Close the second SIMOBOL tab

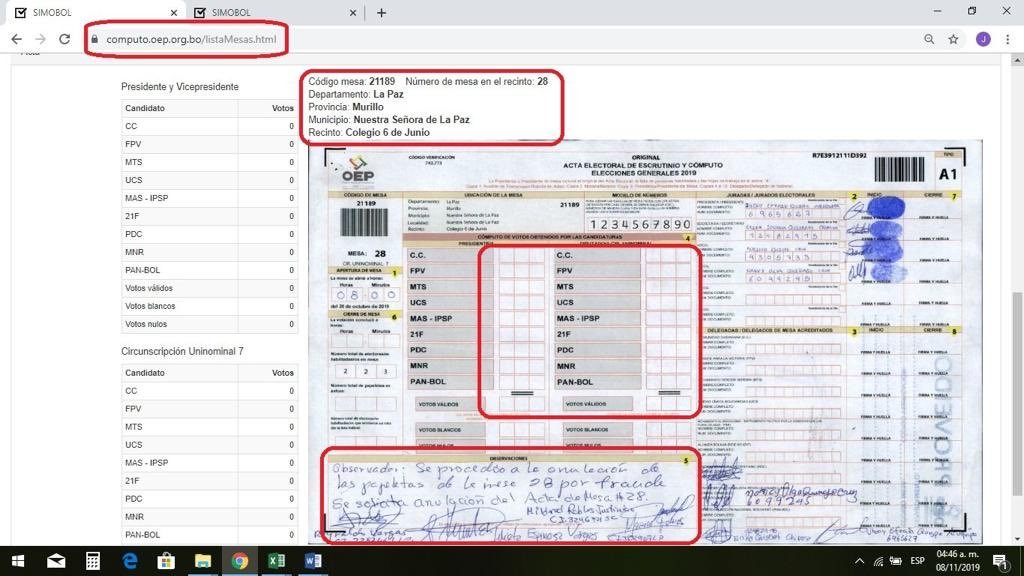coord(353,12)
